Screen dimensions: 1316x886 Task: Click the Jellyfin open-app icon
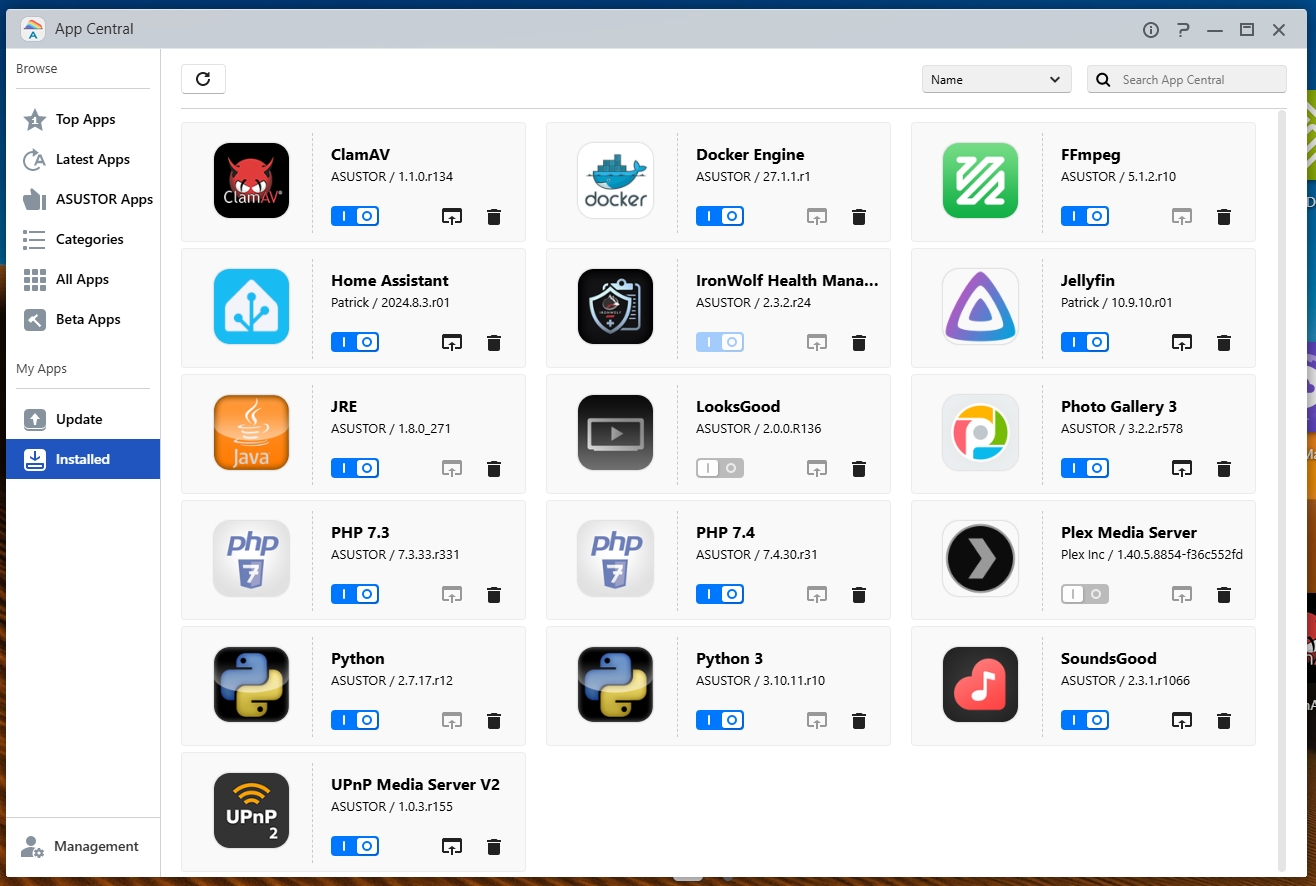pyautogui.click(x=1182, y=343)
